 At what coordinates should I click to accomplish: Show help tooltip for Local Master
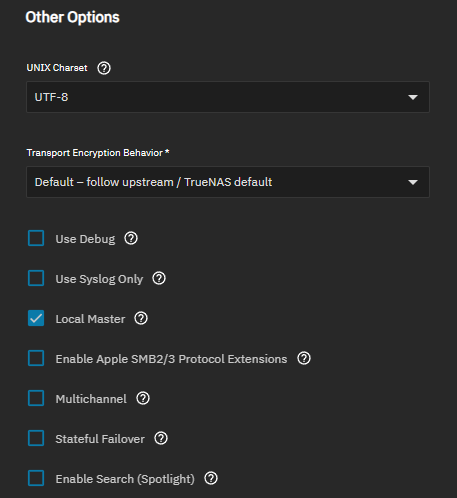pyautogui.click(x=141, y=318)
